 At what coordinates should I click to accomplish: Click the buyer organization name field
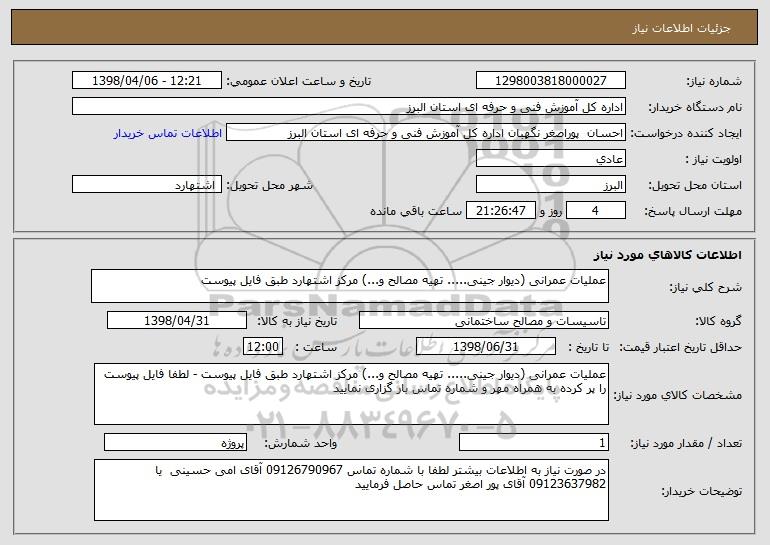point(349,107)
